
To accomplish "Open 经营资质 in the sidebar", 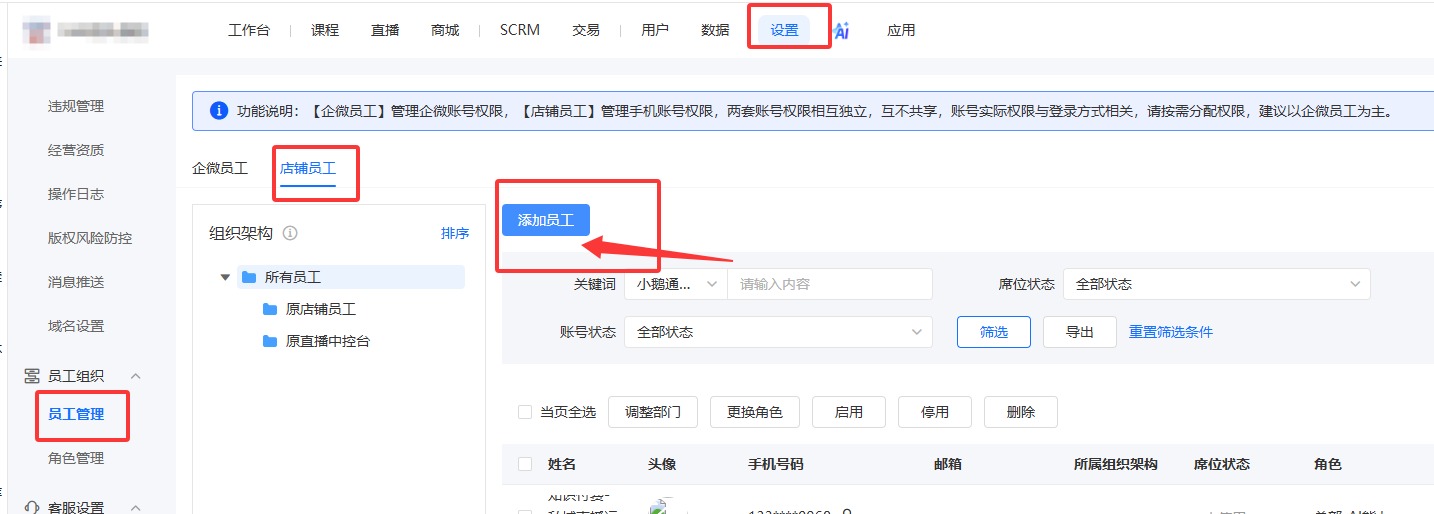I will (76, 150).
